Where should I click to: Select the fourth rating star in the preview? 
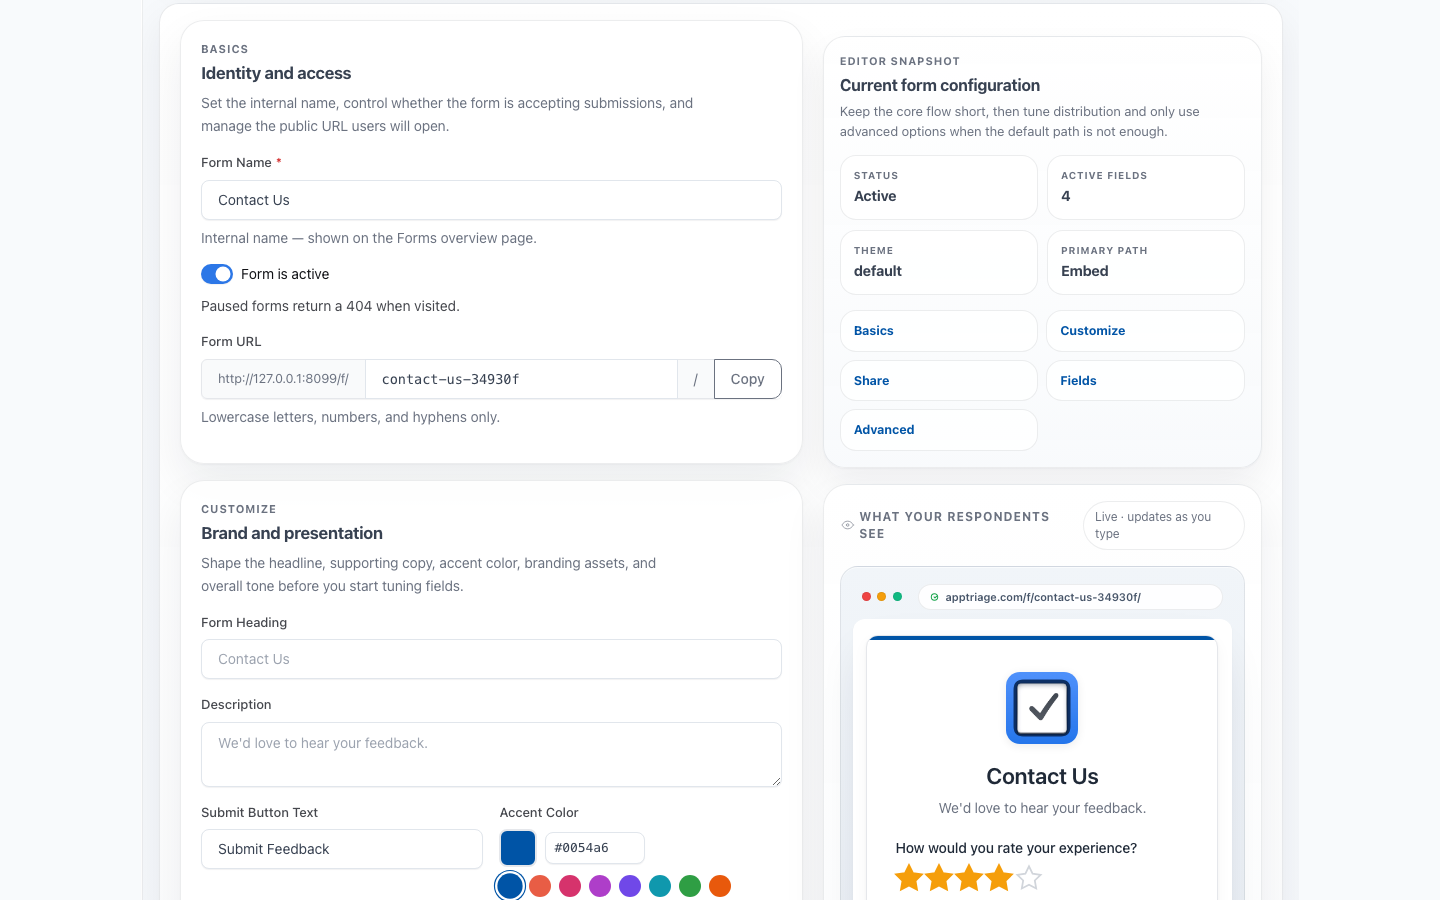click(x=999, y=878)
